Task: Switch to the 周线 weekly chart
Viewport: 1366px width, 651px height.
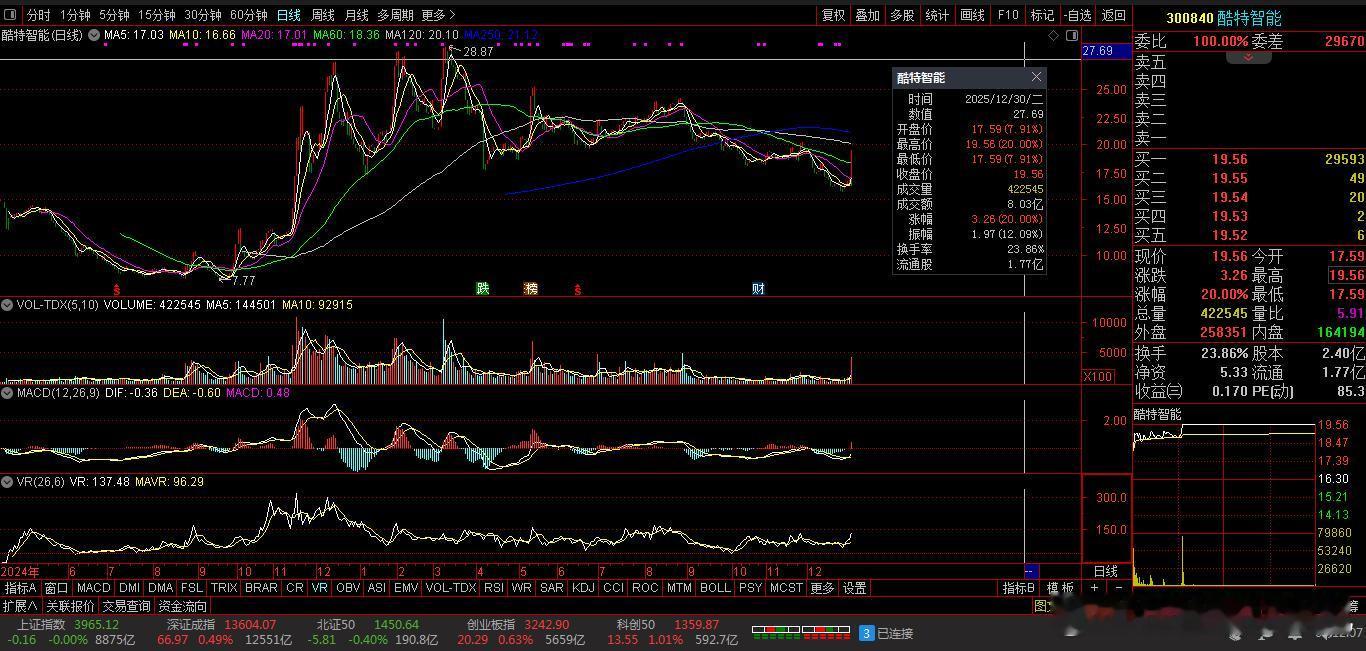Action: point(322,15)
